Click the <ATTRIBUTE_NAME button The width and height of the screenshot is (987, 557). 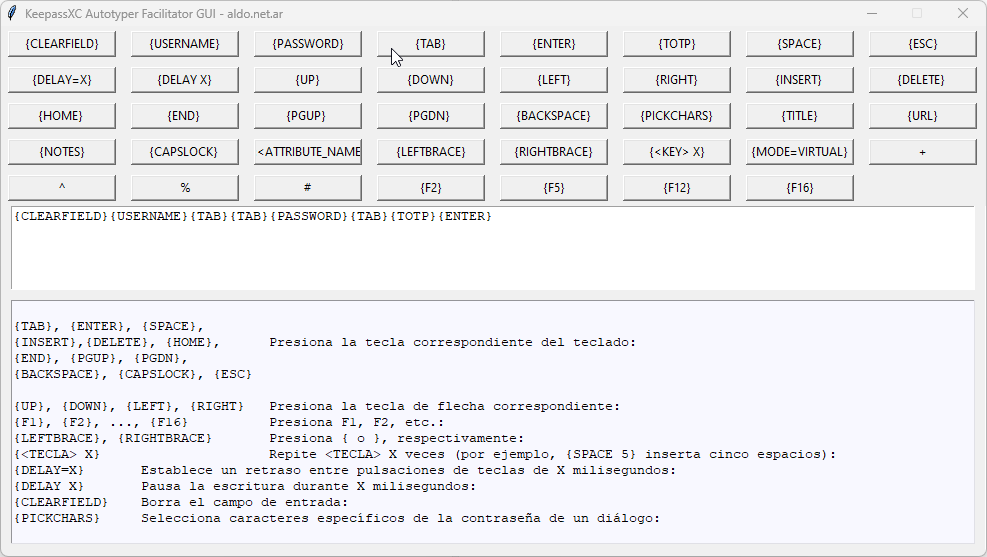[308, 152]
